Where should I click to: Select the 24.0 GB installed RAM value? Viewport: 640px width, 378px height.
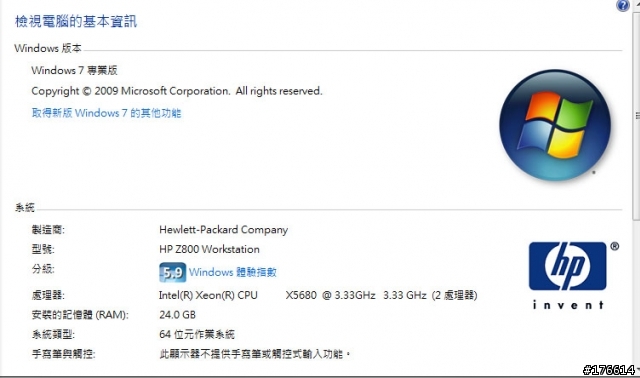coord(178,315)
